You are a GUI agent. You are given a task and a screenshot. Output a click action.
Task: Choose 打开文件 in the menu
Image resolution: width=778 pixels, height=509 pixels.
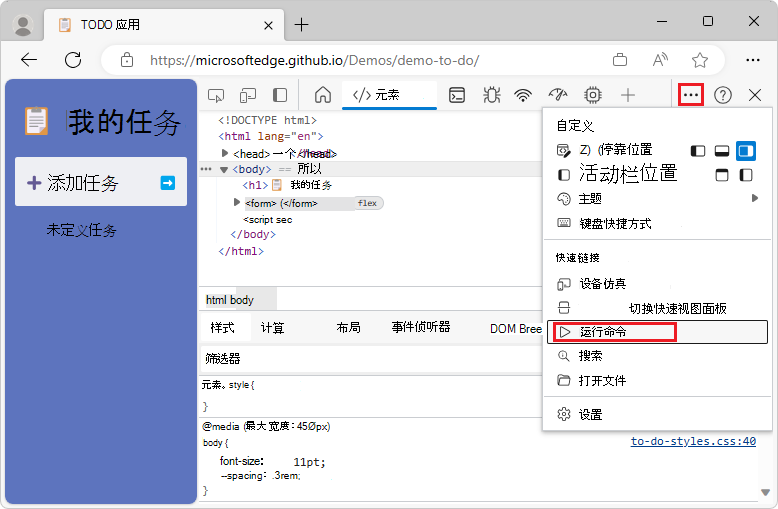(657, 381)
